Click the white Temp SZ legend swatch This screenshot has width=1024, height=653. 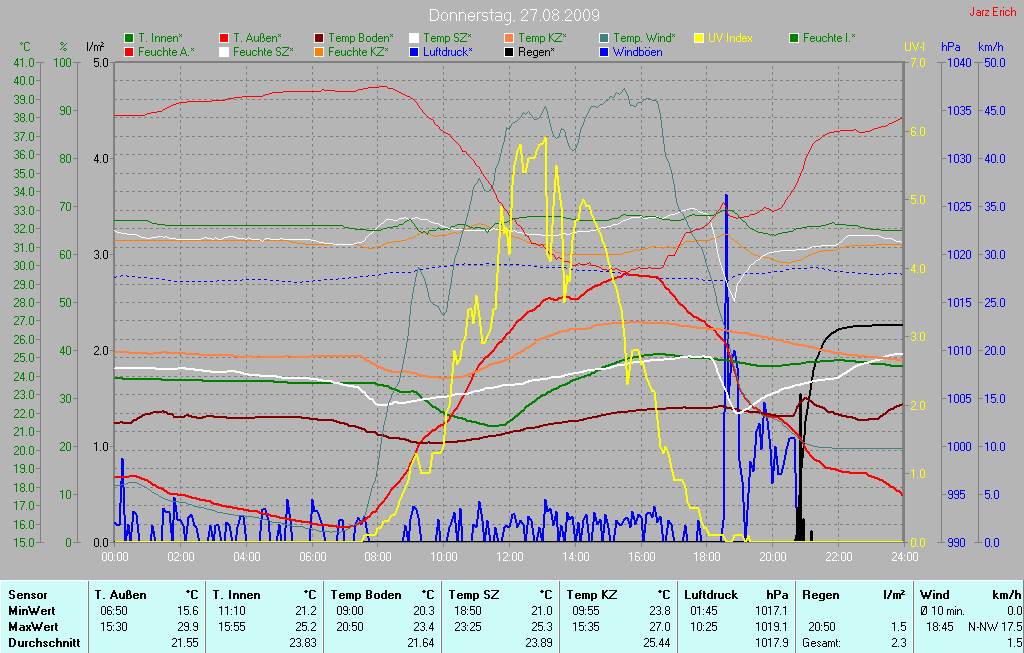coord(414,38)
